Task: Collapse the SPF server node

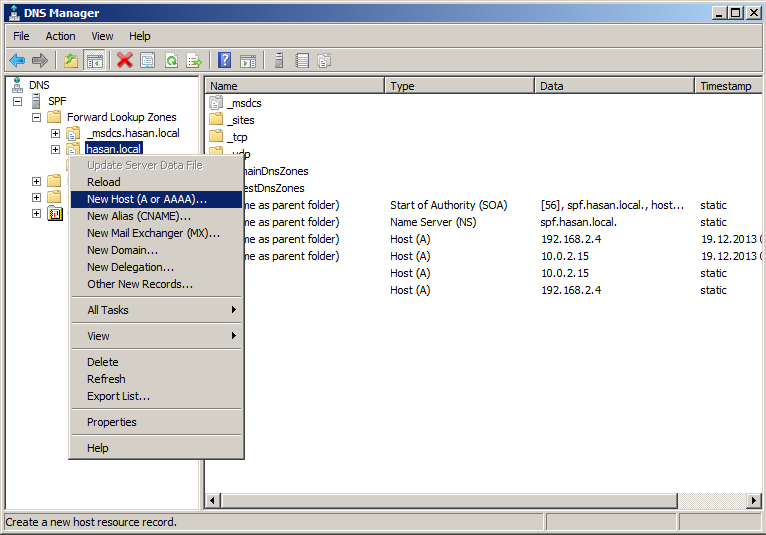Action: [18, 101]
